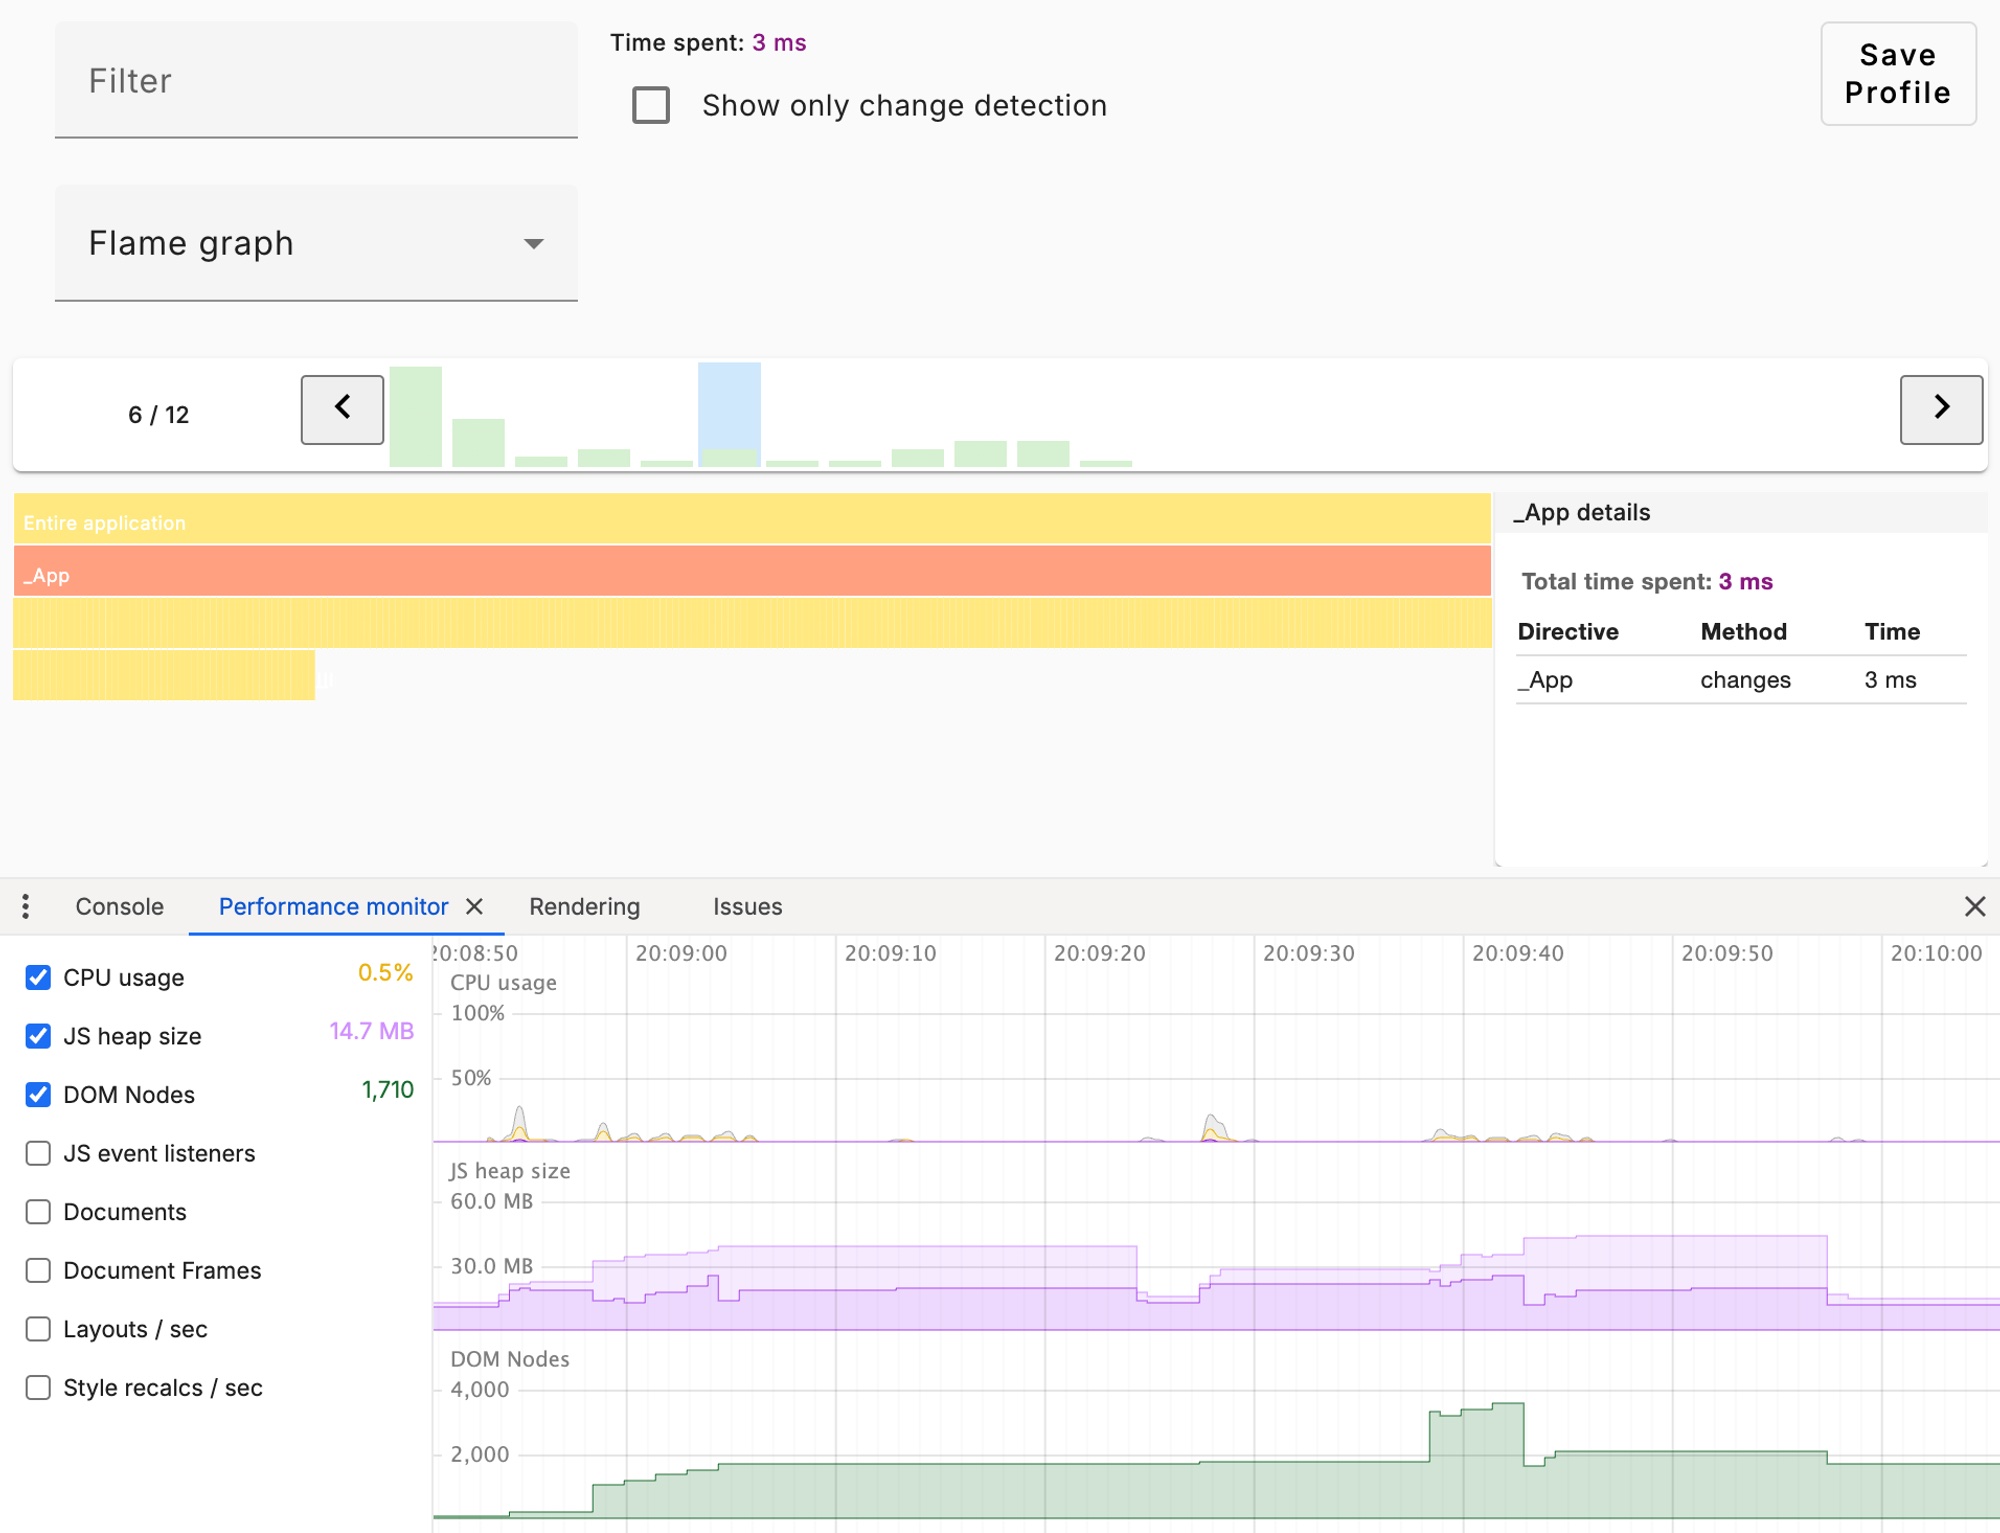Select the blue highlighted frame bar
Screen dimensions: 2000x1533
coord(728,412)
